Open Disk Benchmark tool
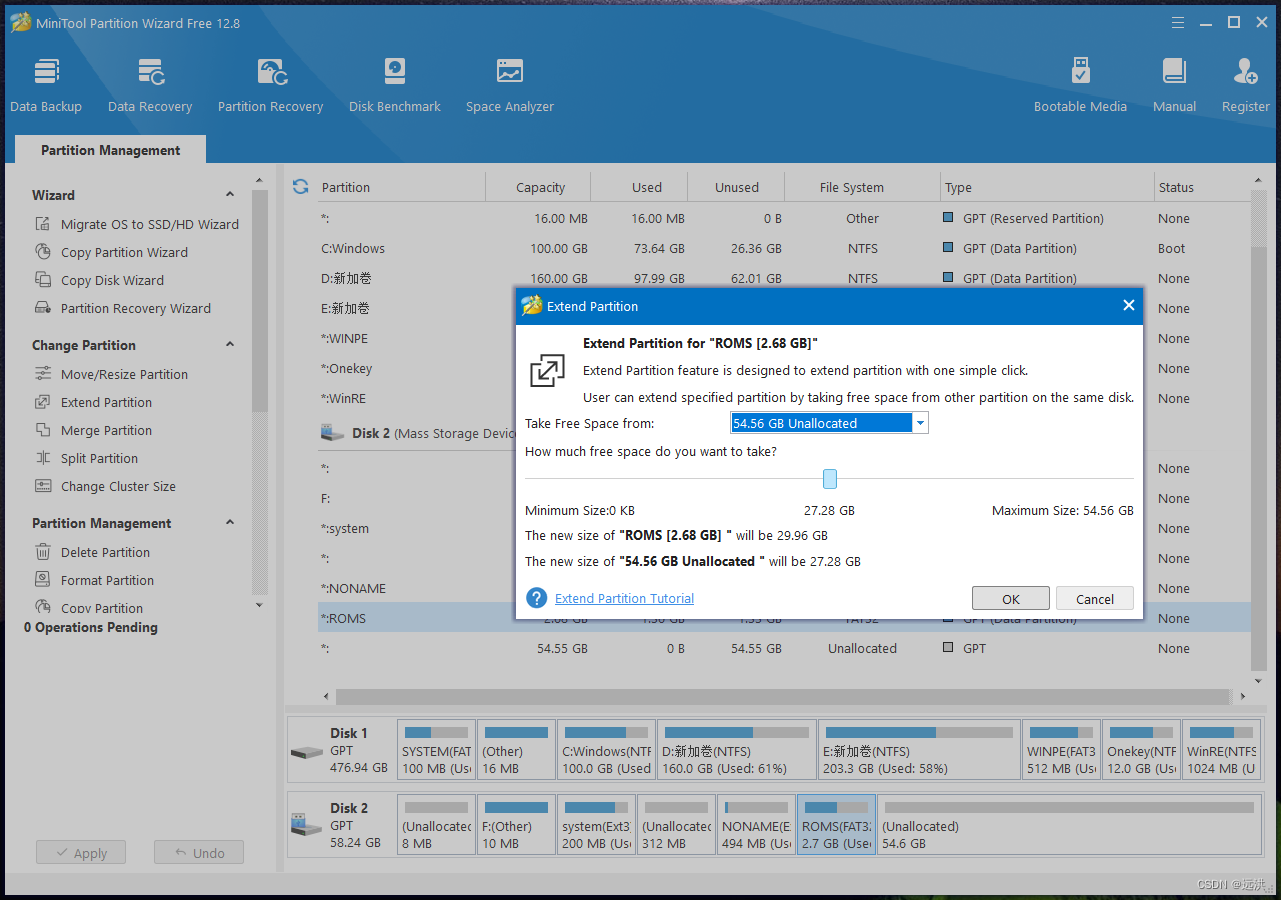The width and height of the screenshot is (1281, 900). [x=394, y=85]
